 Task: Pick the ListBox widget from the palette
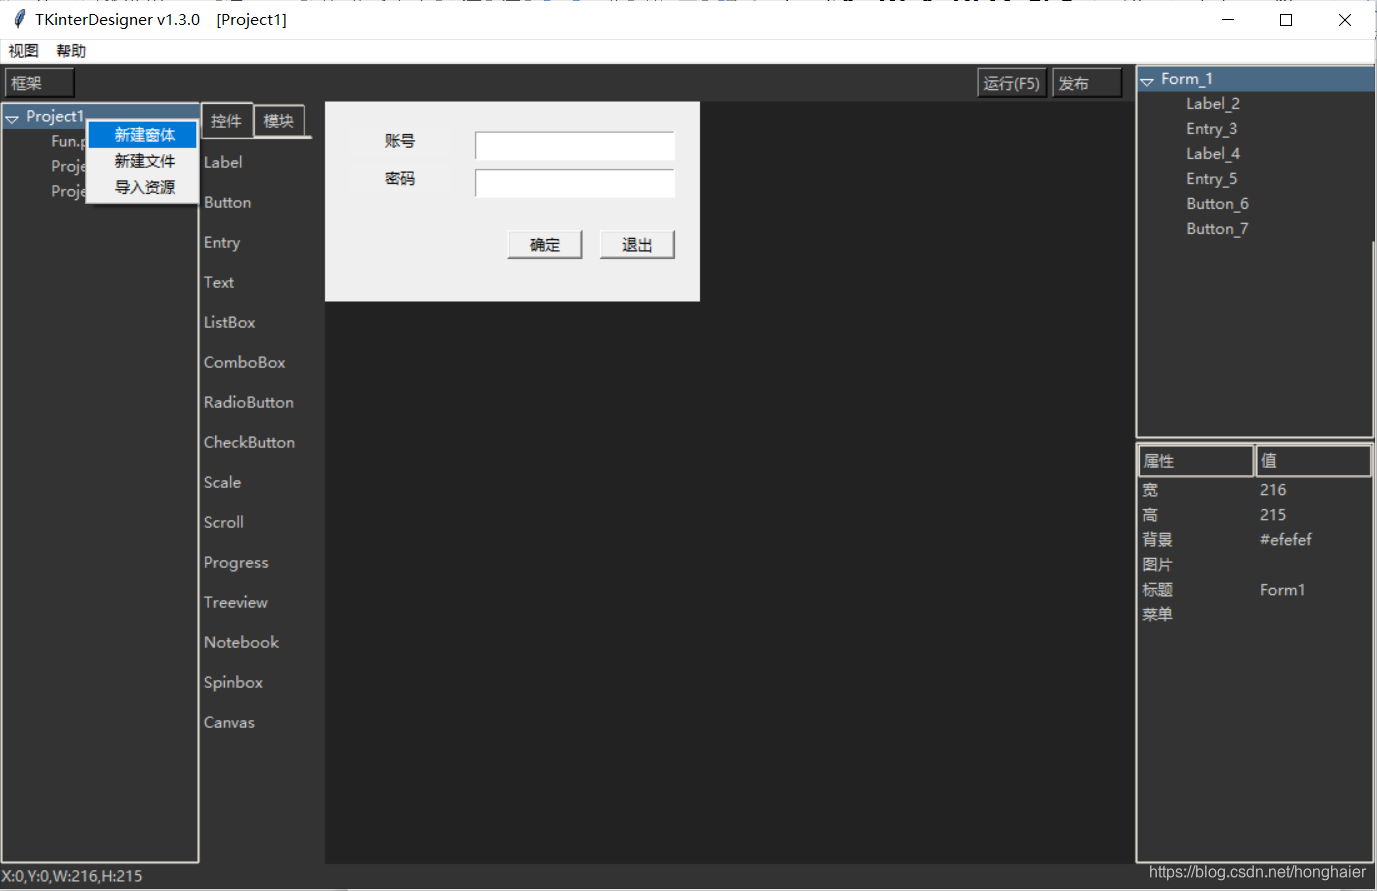[230, 322]
